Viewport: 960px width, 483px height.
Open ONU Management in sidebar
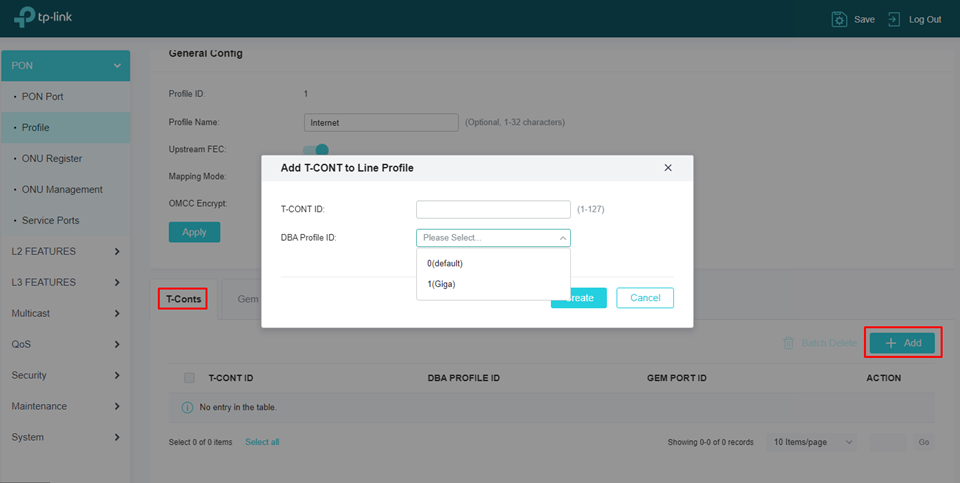click(x=62, y=189)
